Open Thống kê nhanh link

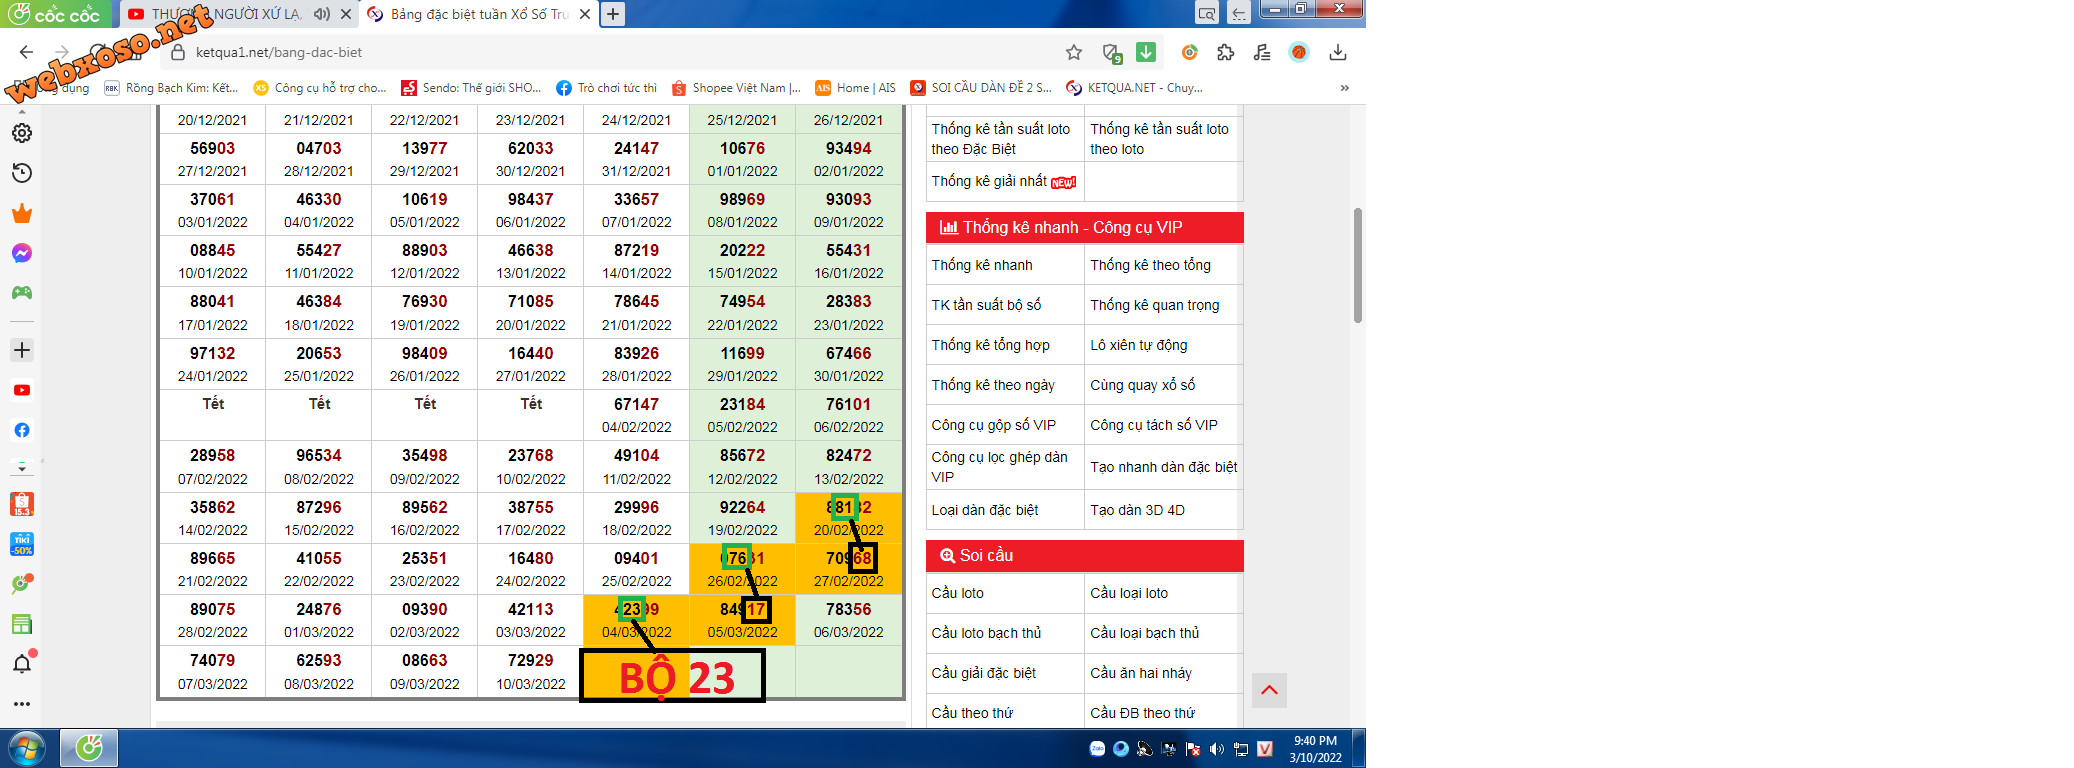tap(982, 265)
